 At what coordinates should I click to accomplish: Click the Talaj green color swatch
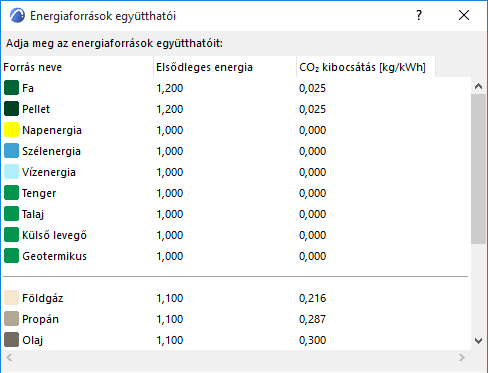coord(11,214)
